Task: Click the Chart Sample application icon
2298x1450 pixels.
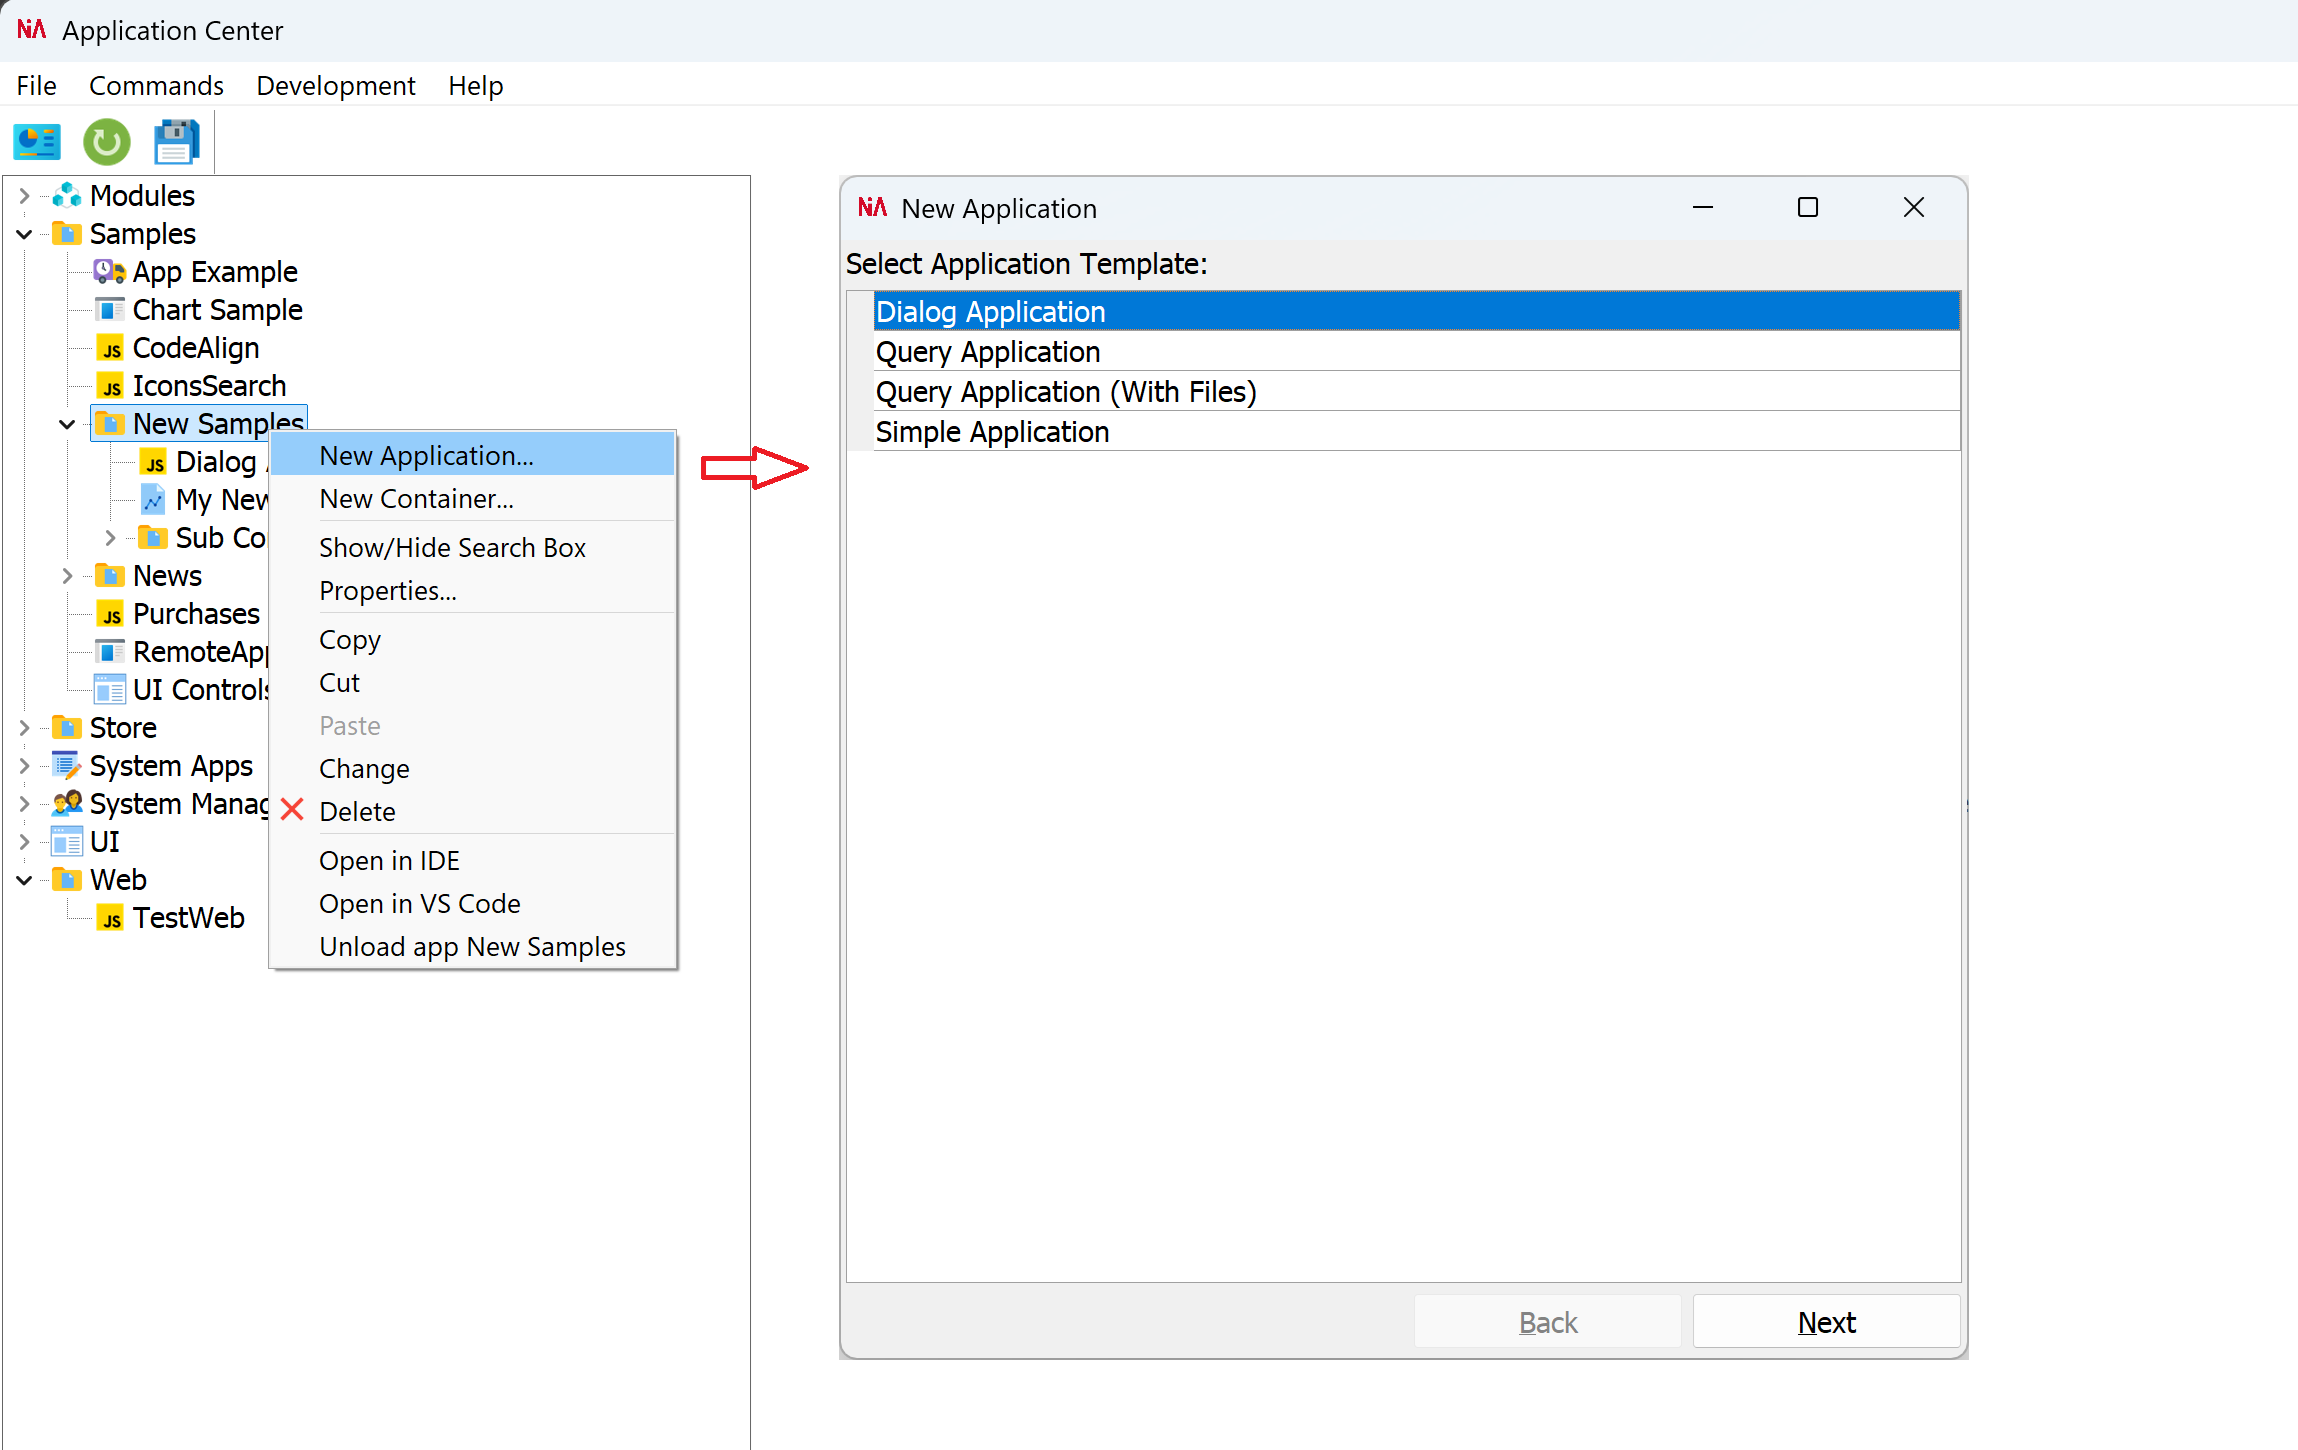Action: click(110, 309)
